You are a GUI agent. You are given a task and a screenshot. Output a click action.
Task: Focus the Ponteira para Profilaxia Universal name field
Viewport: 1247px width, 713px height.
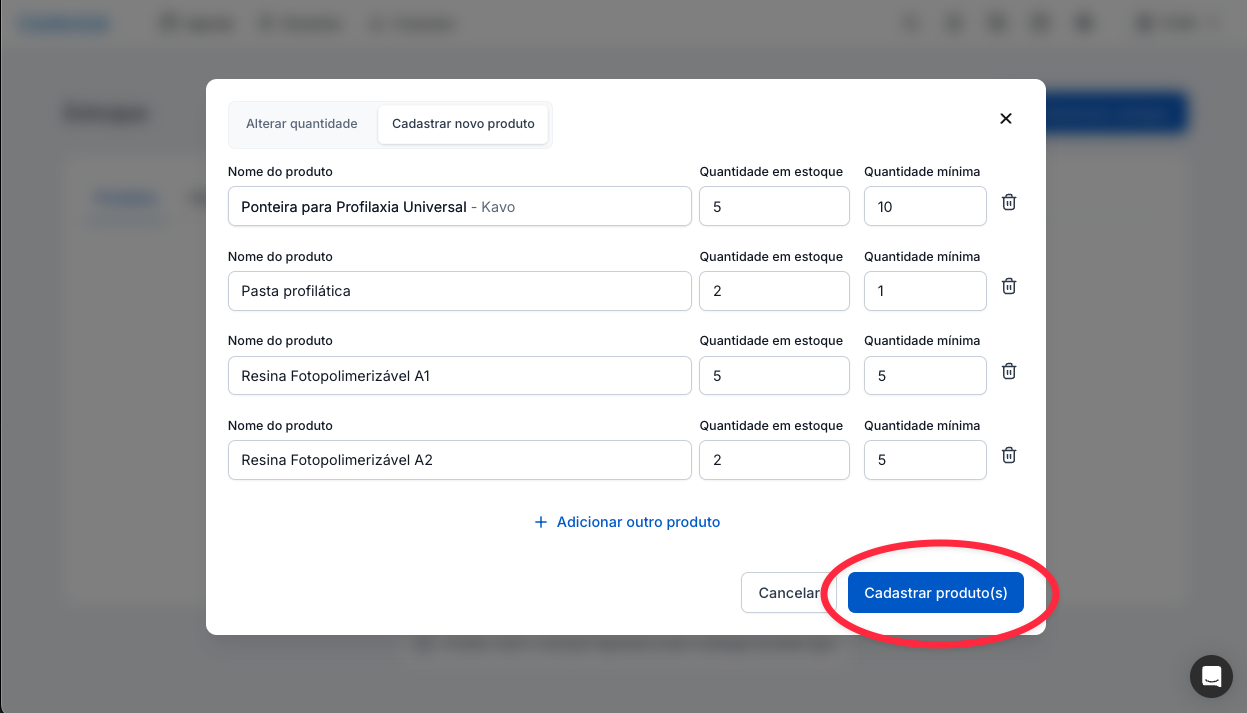[459, 207]
